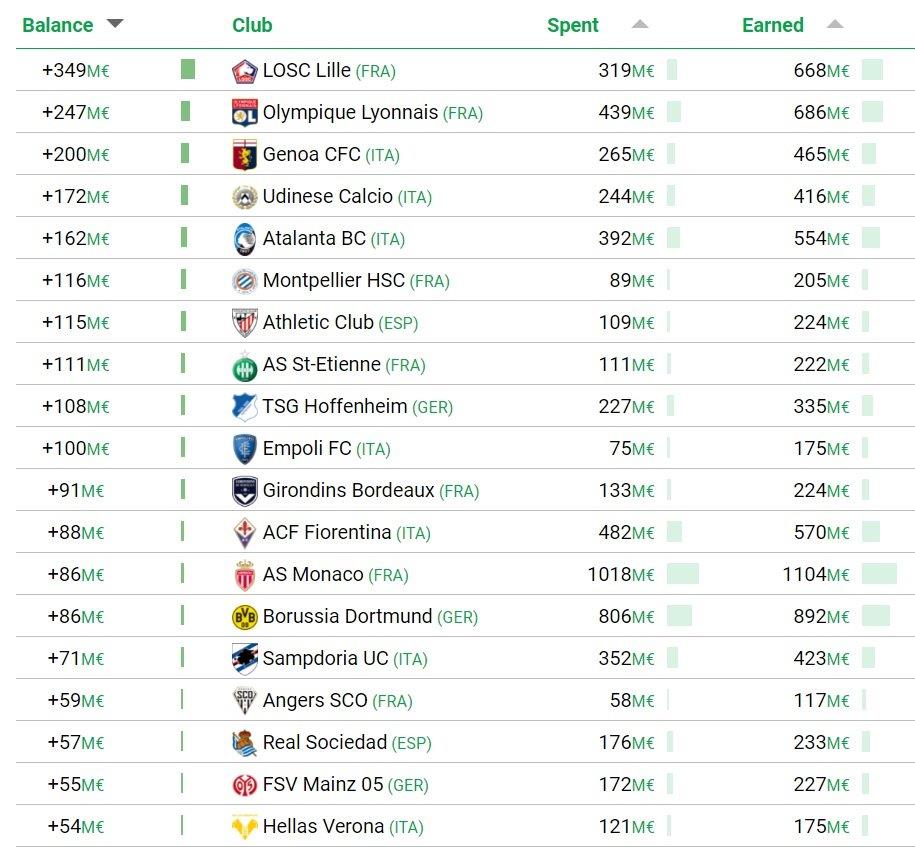Click the Hellas Verona crest icon
This screenshot has height=847, width=915.
(244, 827)
